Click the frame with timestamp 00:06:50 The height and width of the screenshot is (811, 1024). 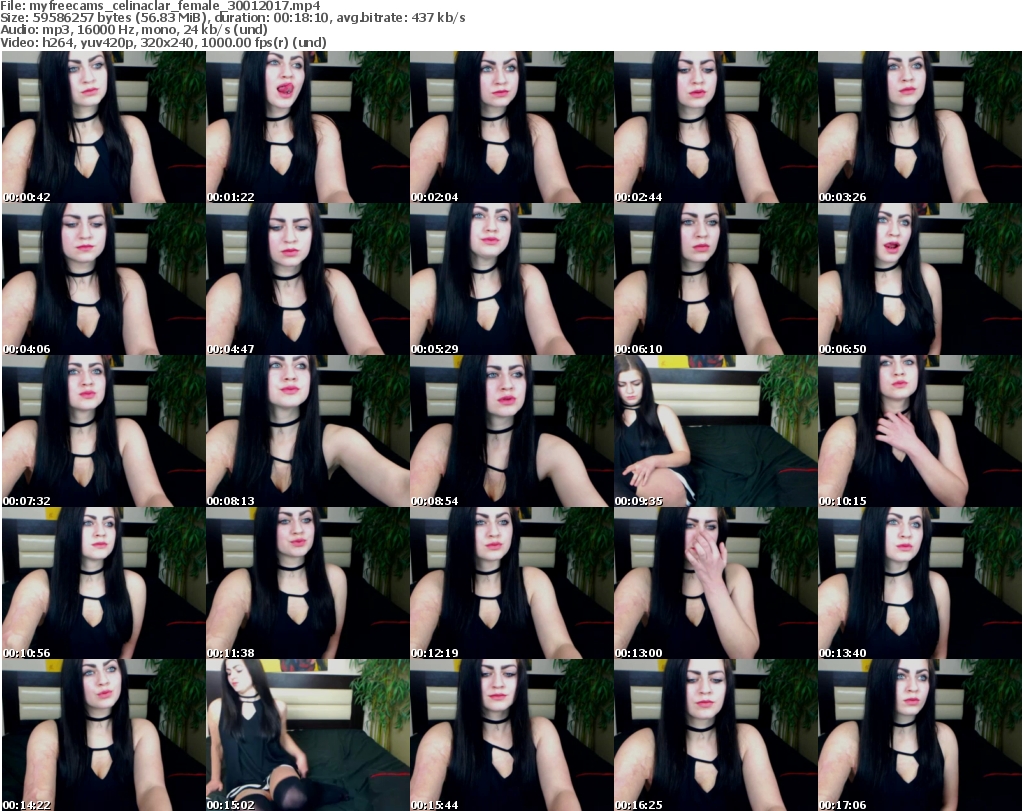point(920,279)
